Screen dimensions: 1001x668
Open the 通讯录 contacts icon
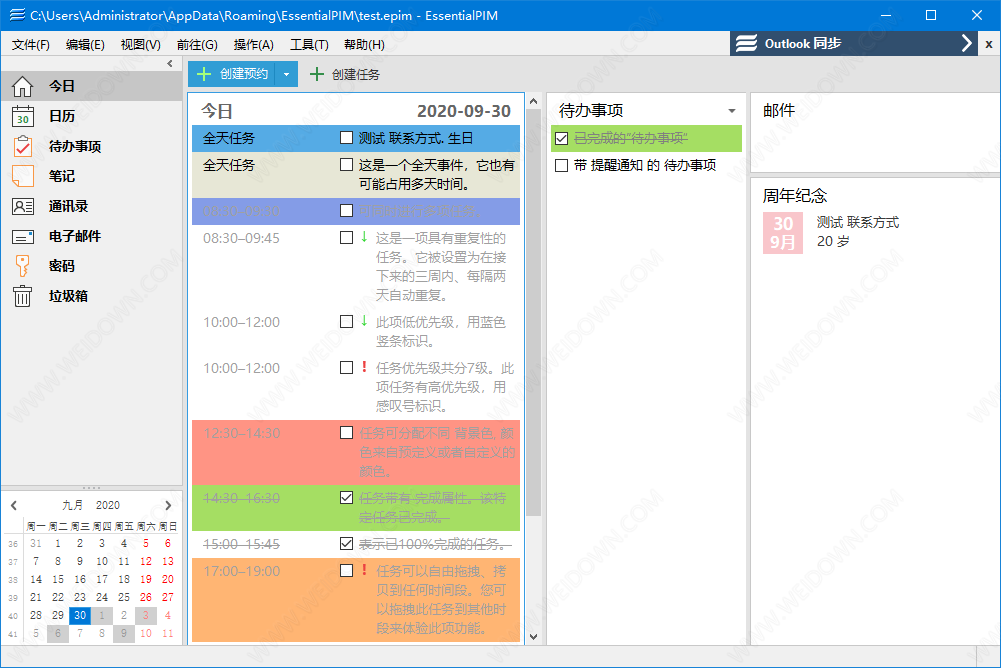tap(22, 206)
